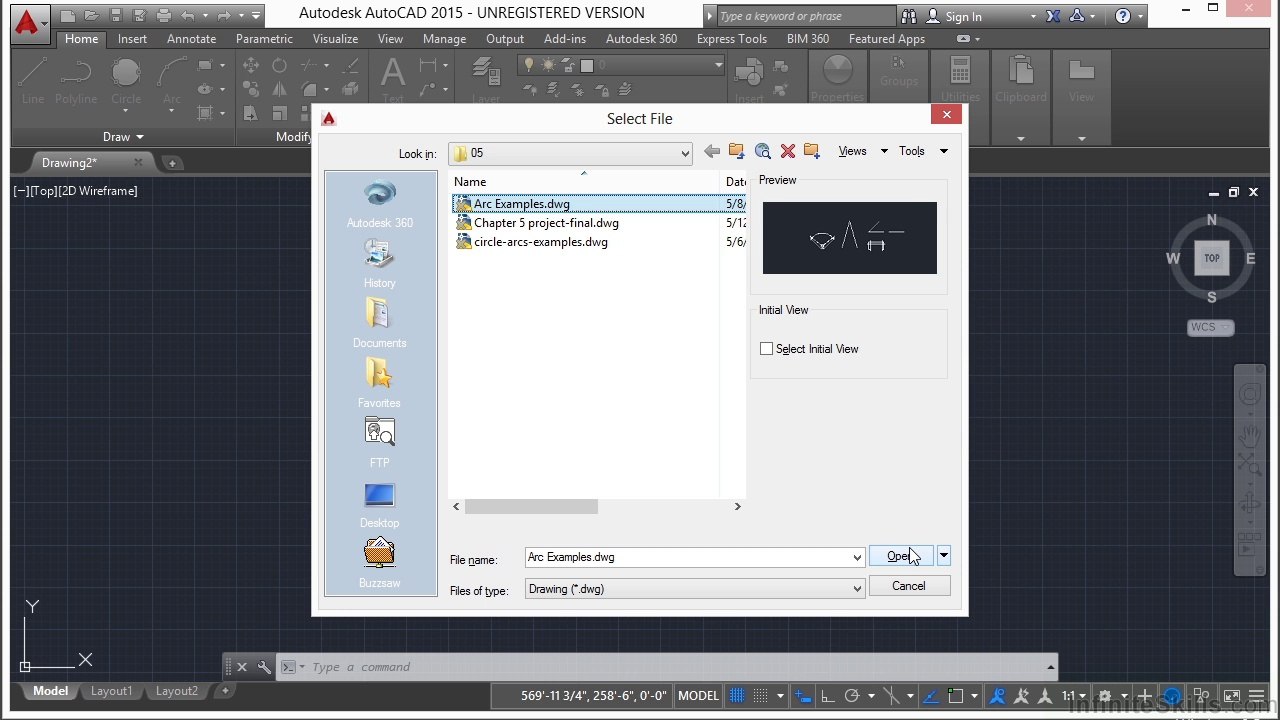Switch to the Insert ribbon tab

[x=132, y=39]
